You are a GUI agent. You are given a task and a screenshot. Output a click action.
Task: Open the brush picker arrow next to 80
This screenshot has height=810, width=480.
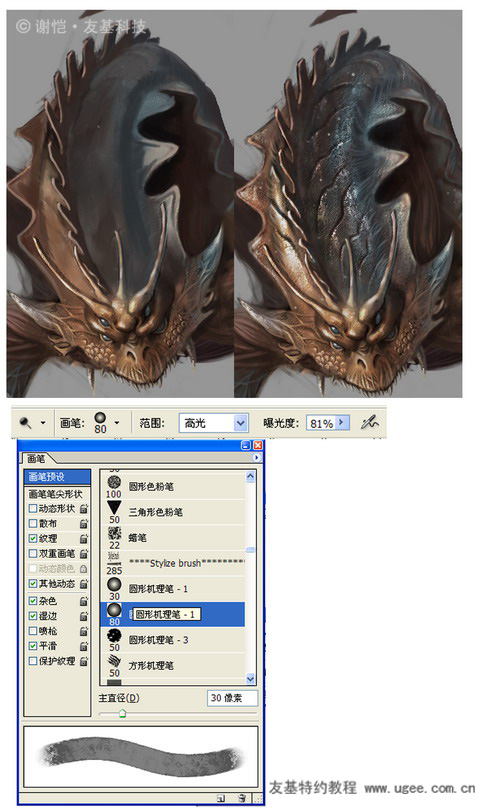pos(117,423)
